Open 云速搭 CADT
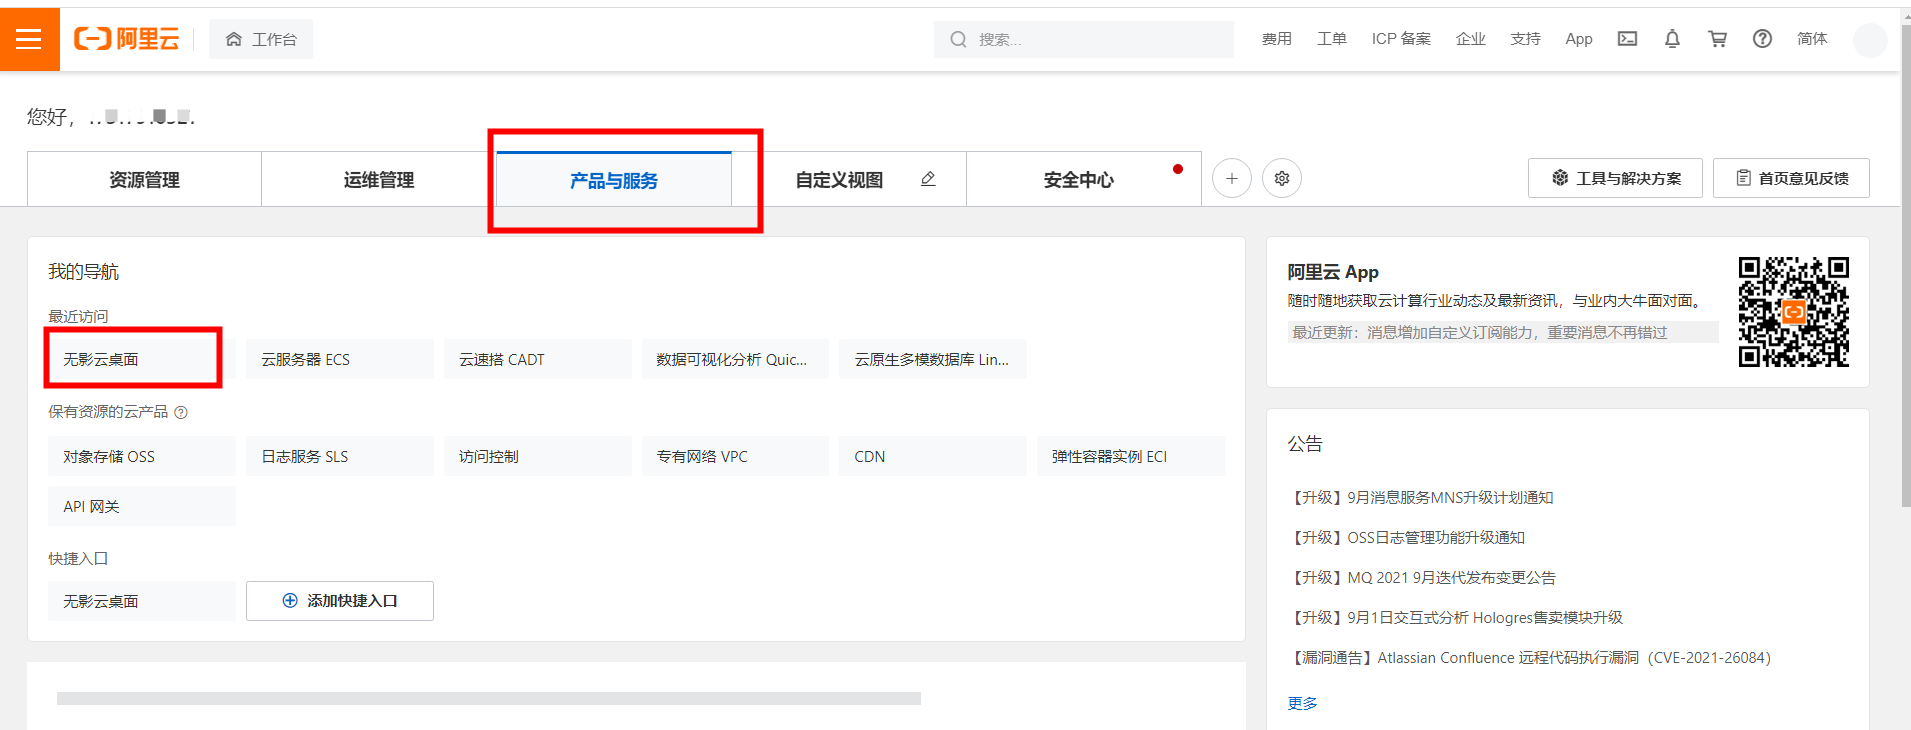 (x=538, y=359)
